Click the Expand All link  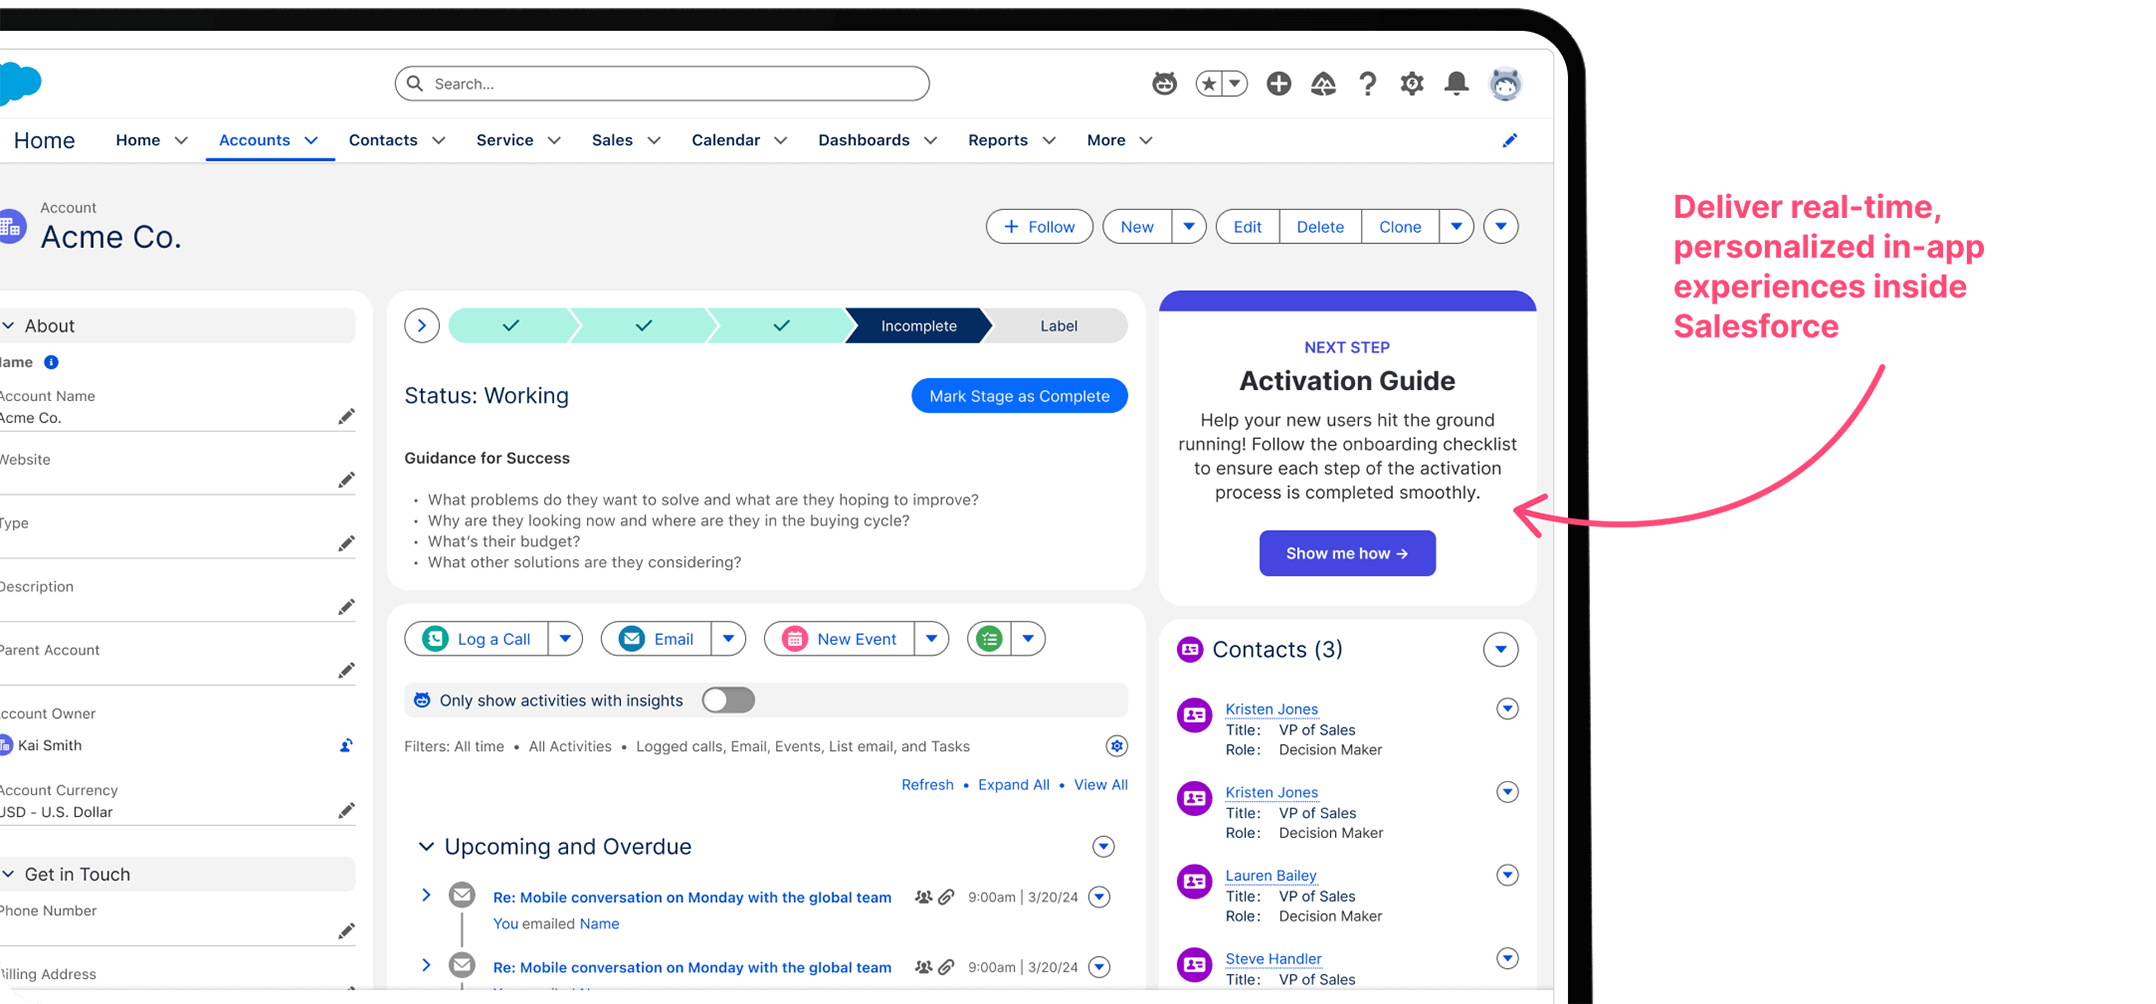point(1013,785)
